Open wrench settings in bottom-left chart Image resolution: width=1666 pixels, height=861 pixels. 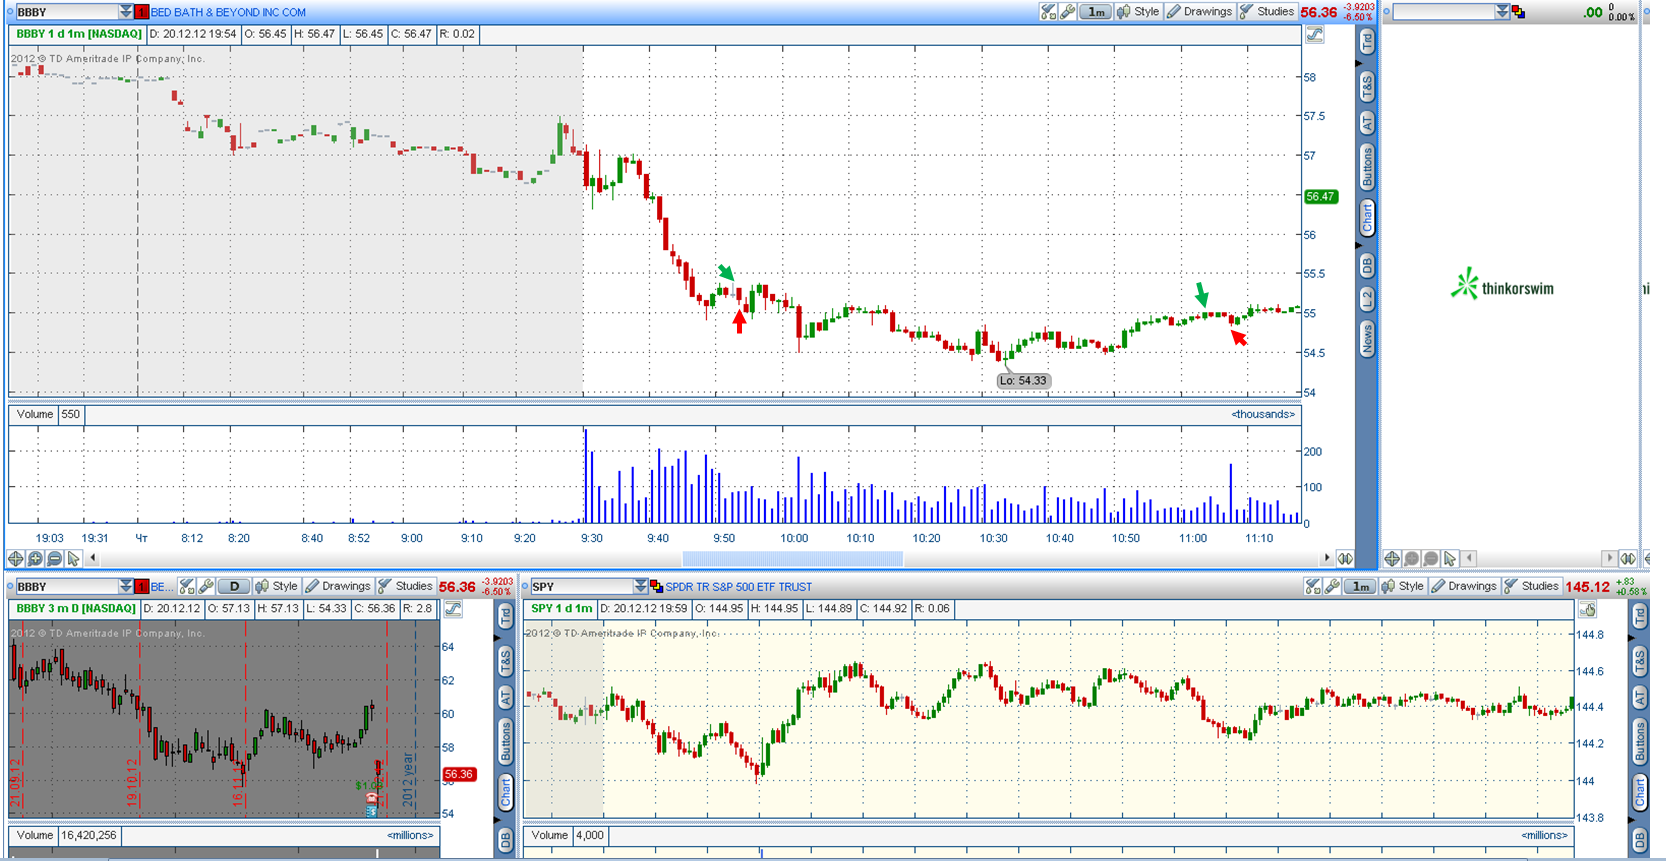pyautogui.click(x=206, y=586)
